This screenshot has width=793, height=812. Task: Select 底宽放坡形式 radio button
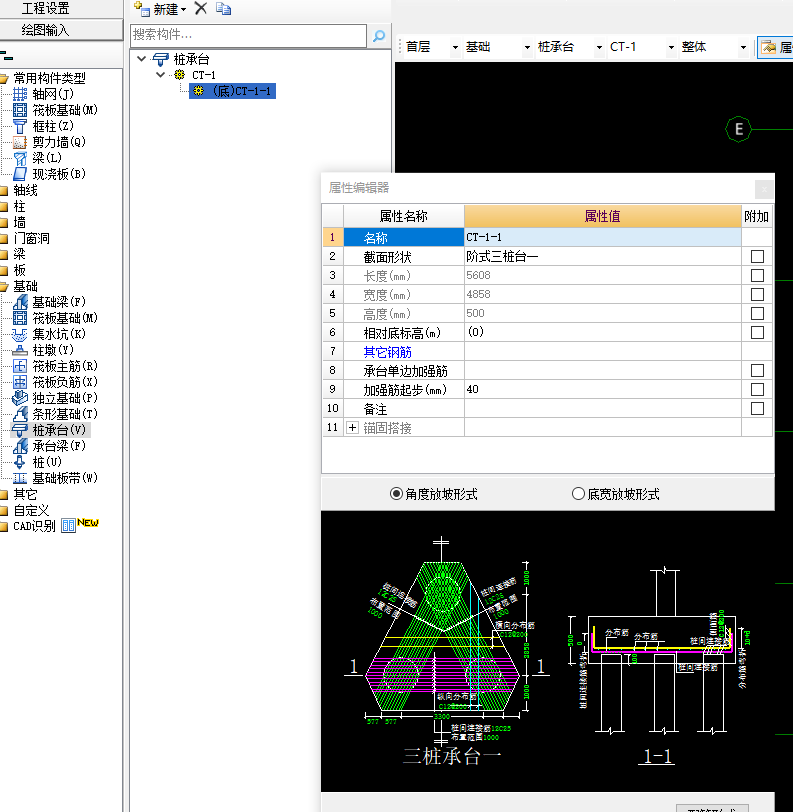578,494
